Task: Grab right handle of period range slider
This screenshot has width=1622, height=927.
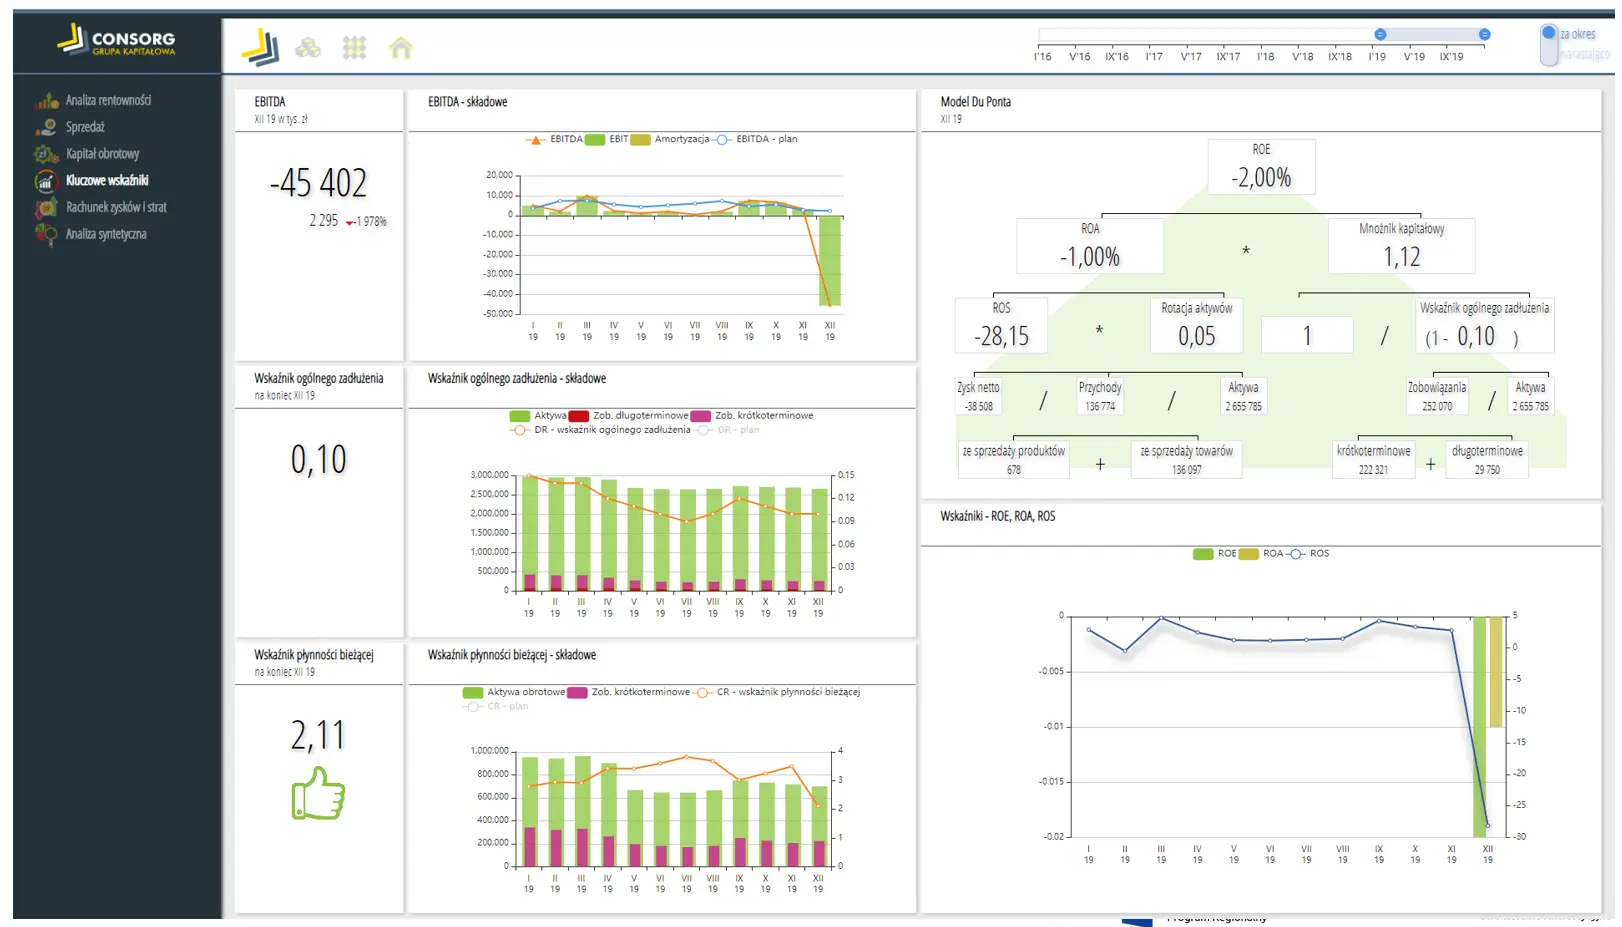Action: [x=1485, y=34]
